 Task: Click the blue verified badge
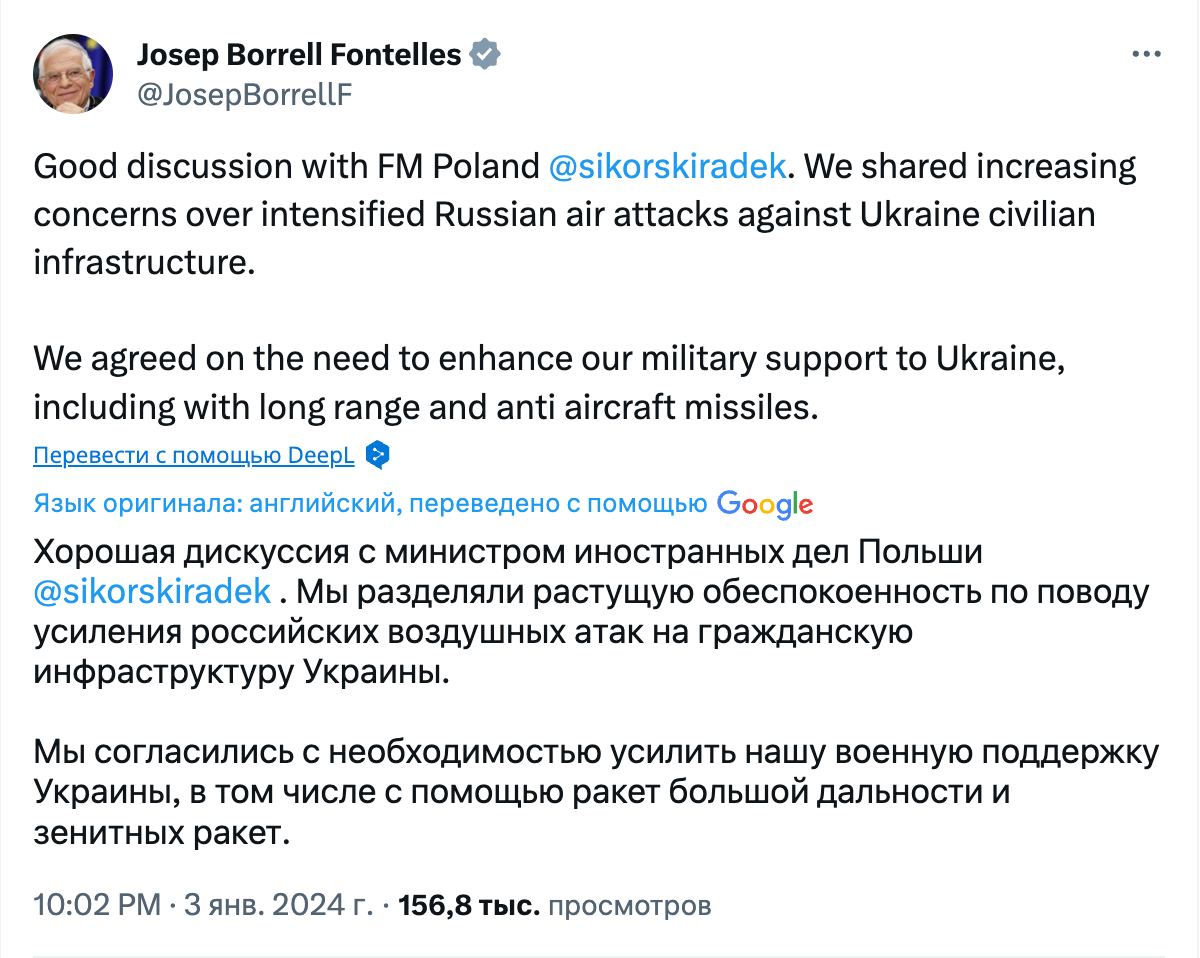(485, 54)
